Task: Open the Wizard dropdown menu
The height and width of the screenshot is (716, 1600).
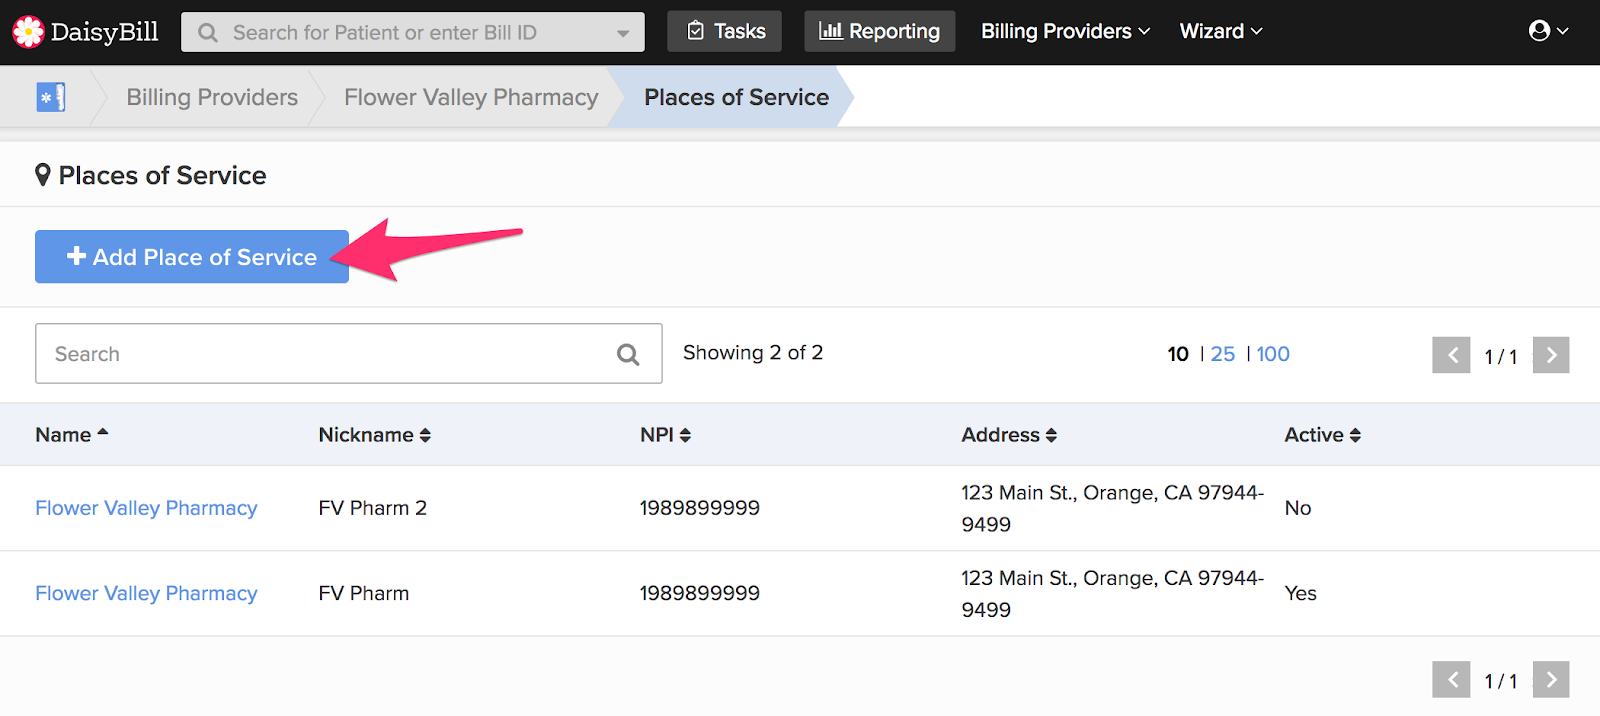Action: coord(1221,31)
